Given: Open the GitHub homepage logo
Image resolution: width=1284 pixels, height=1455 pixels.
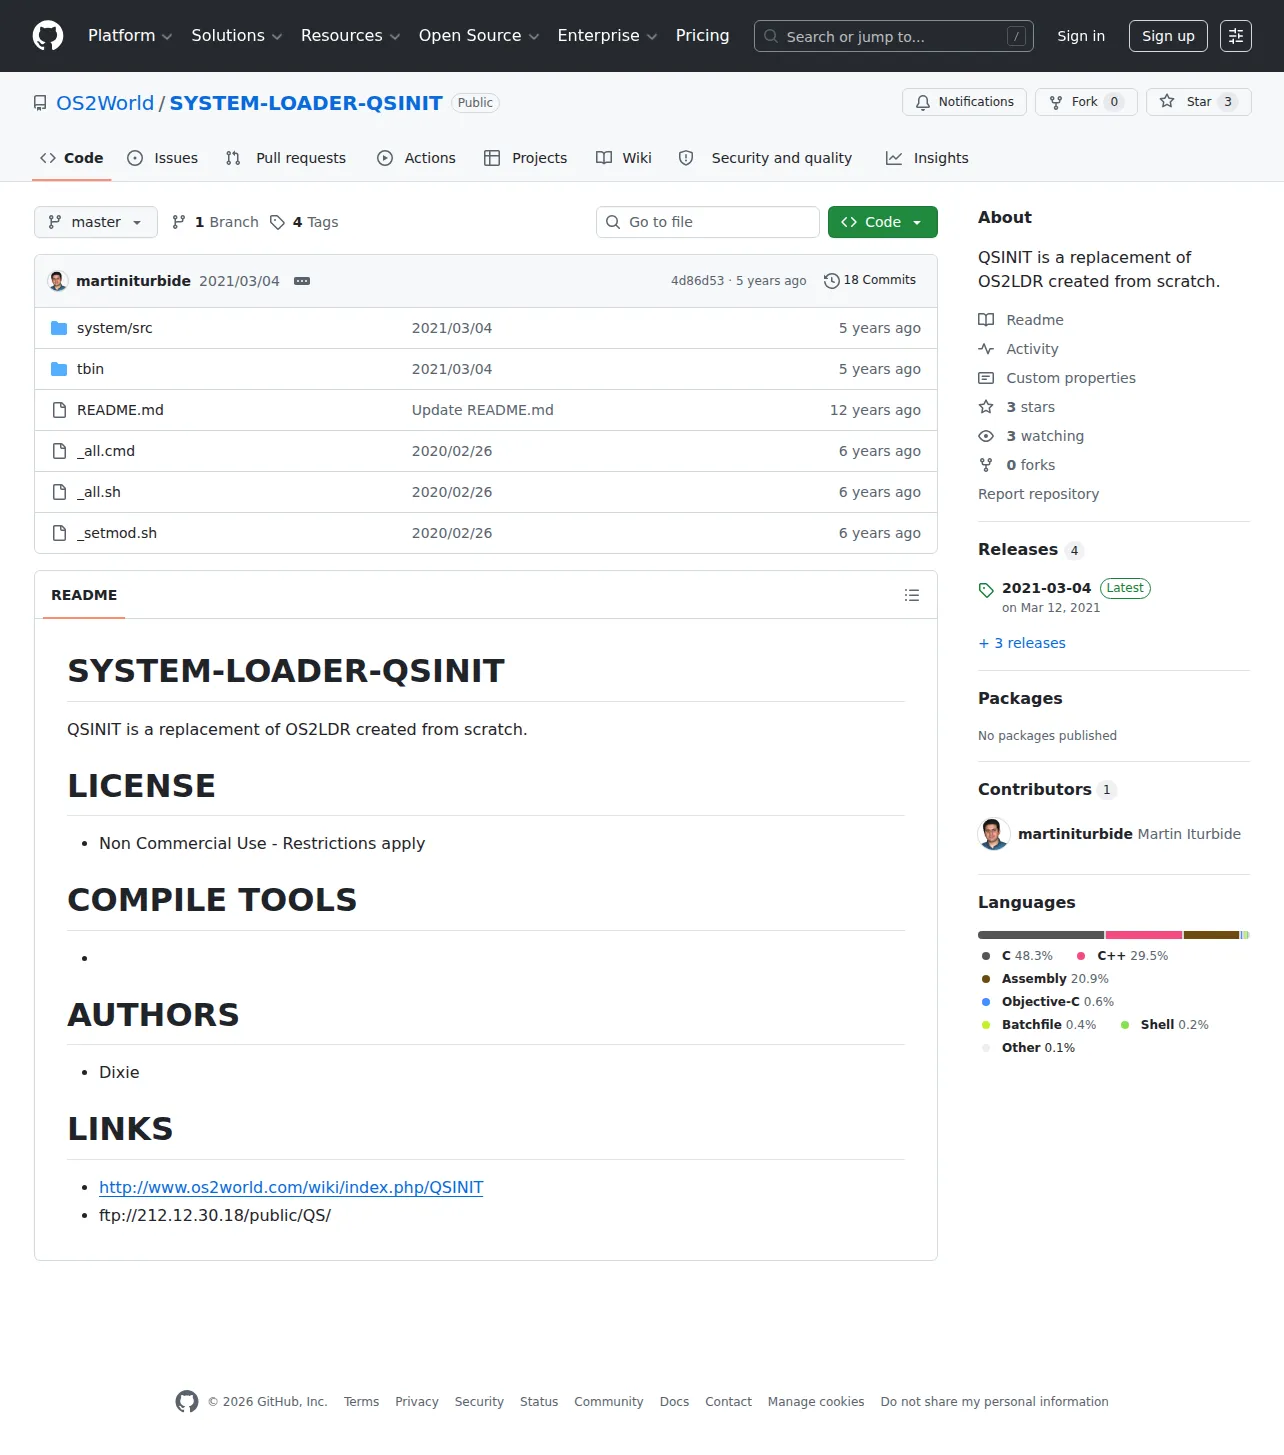Looking at the screenshot, I should (x=48, y=36).
